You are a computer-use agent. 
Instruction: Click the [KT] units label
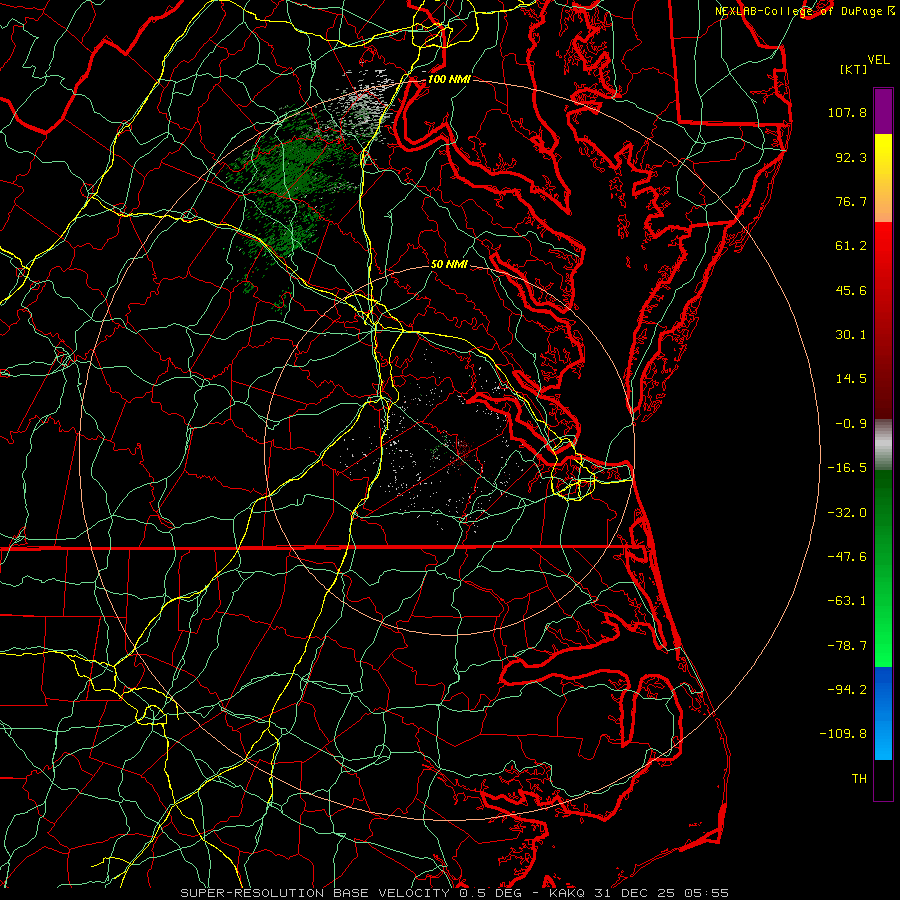point(854,69)
